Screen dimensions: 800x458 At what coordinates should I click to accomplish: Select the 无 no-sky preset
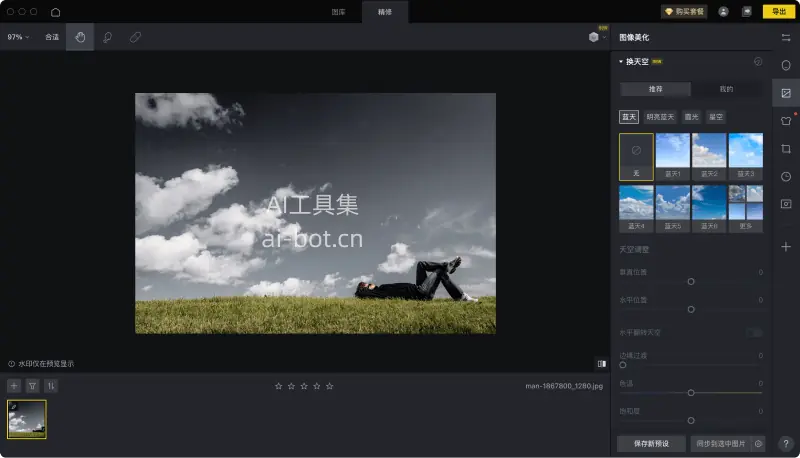636,157
